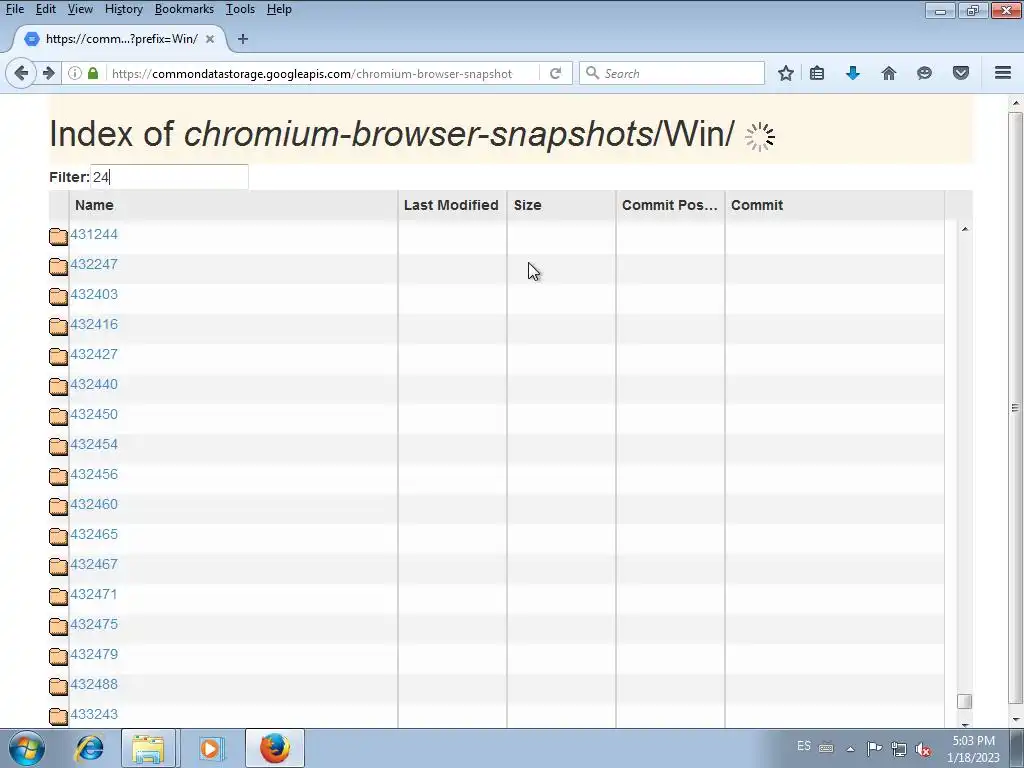Show bookmarks list icon in toolbar
1024x768 pixels.
[817, 73]
